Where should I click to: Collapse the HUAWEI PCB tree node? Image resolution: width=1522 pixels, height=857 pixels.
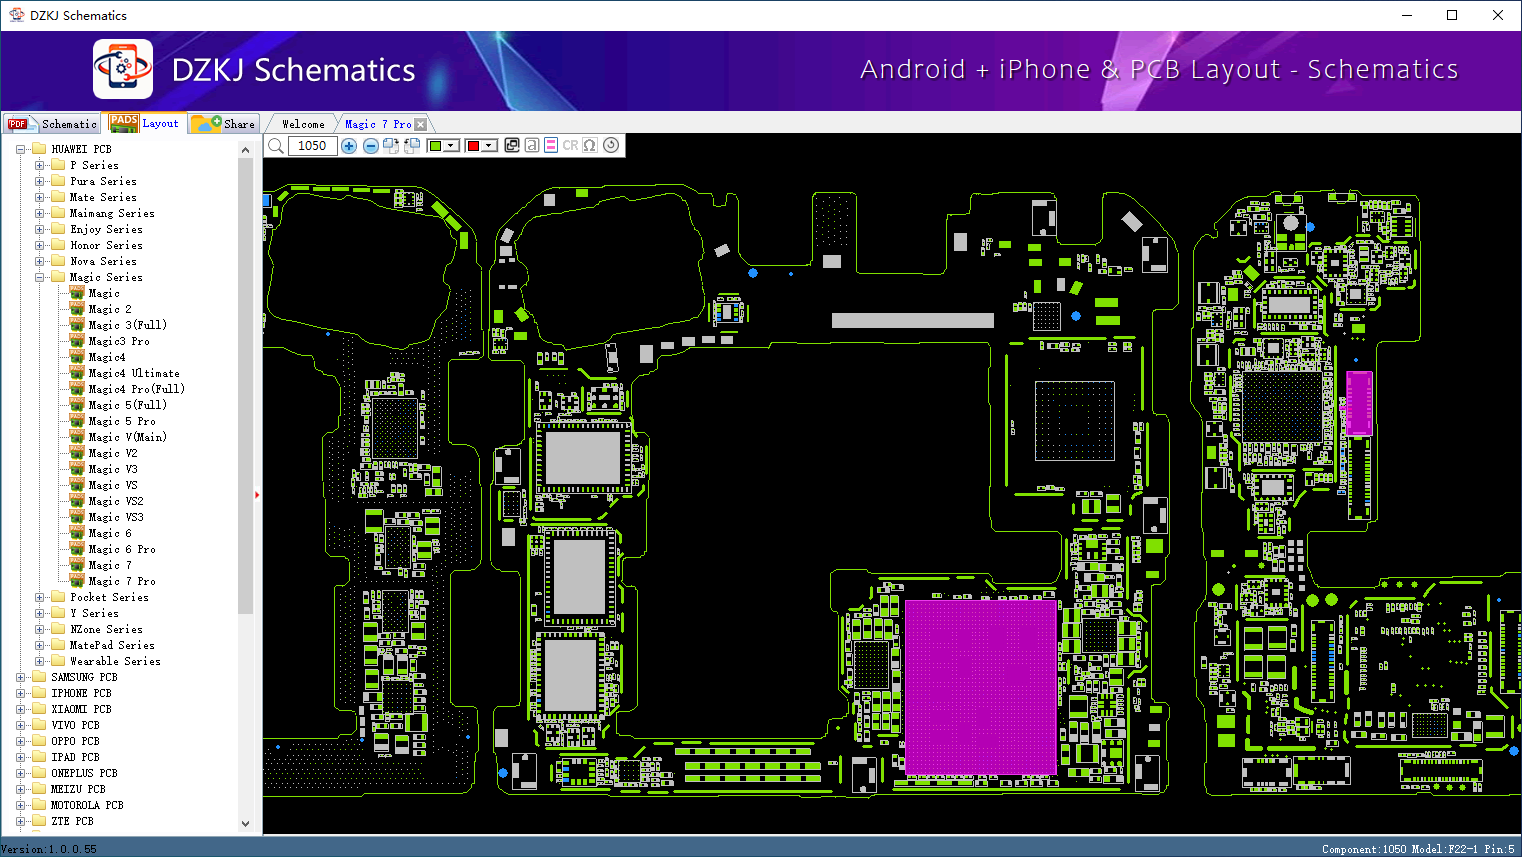pyautogui.click(x=21, y=149)
